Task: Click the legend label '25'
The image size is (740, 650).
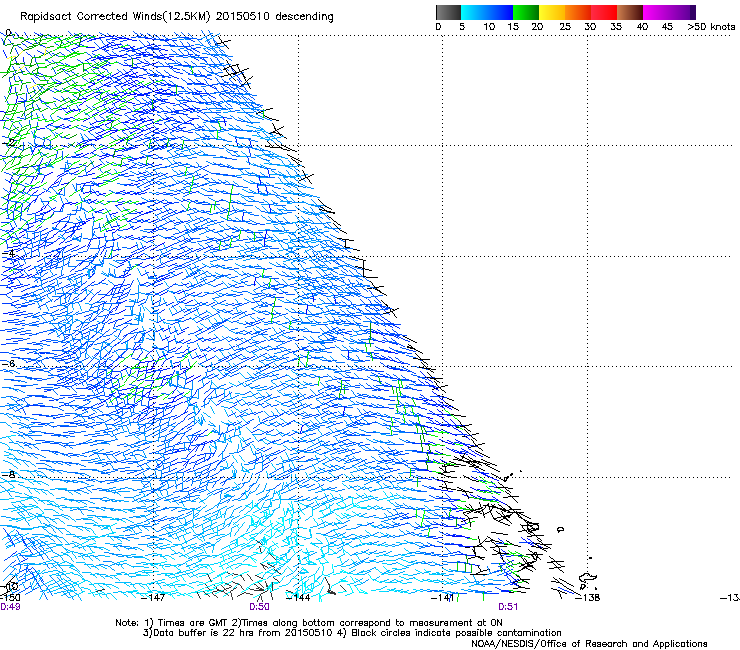Action: [x=565, y=27]
